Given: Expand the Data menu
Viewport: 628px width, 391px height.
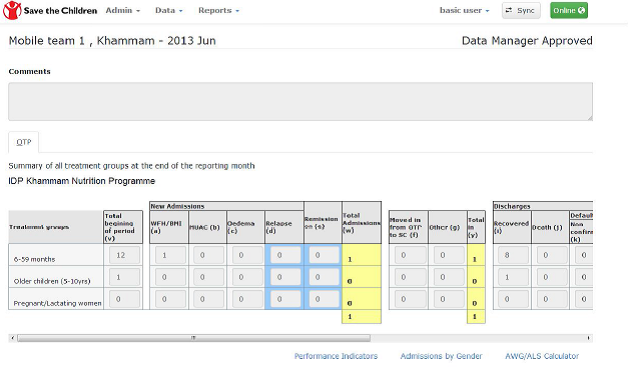Looking at the screenshot, I should pos(169,10).
